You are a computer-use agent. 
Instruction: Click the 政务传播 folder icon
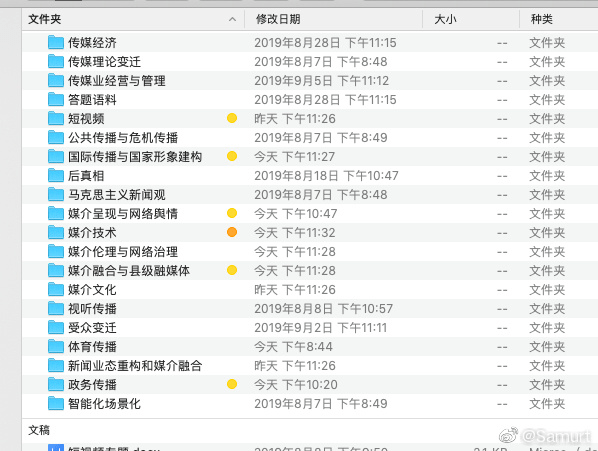(56, 385)
